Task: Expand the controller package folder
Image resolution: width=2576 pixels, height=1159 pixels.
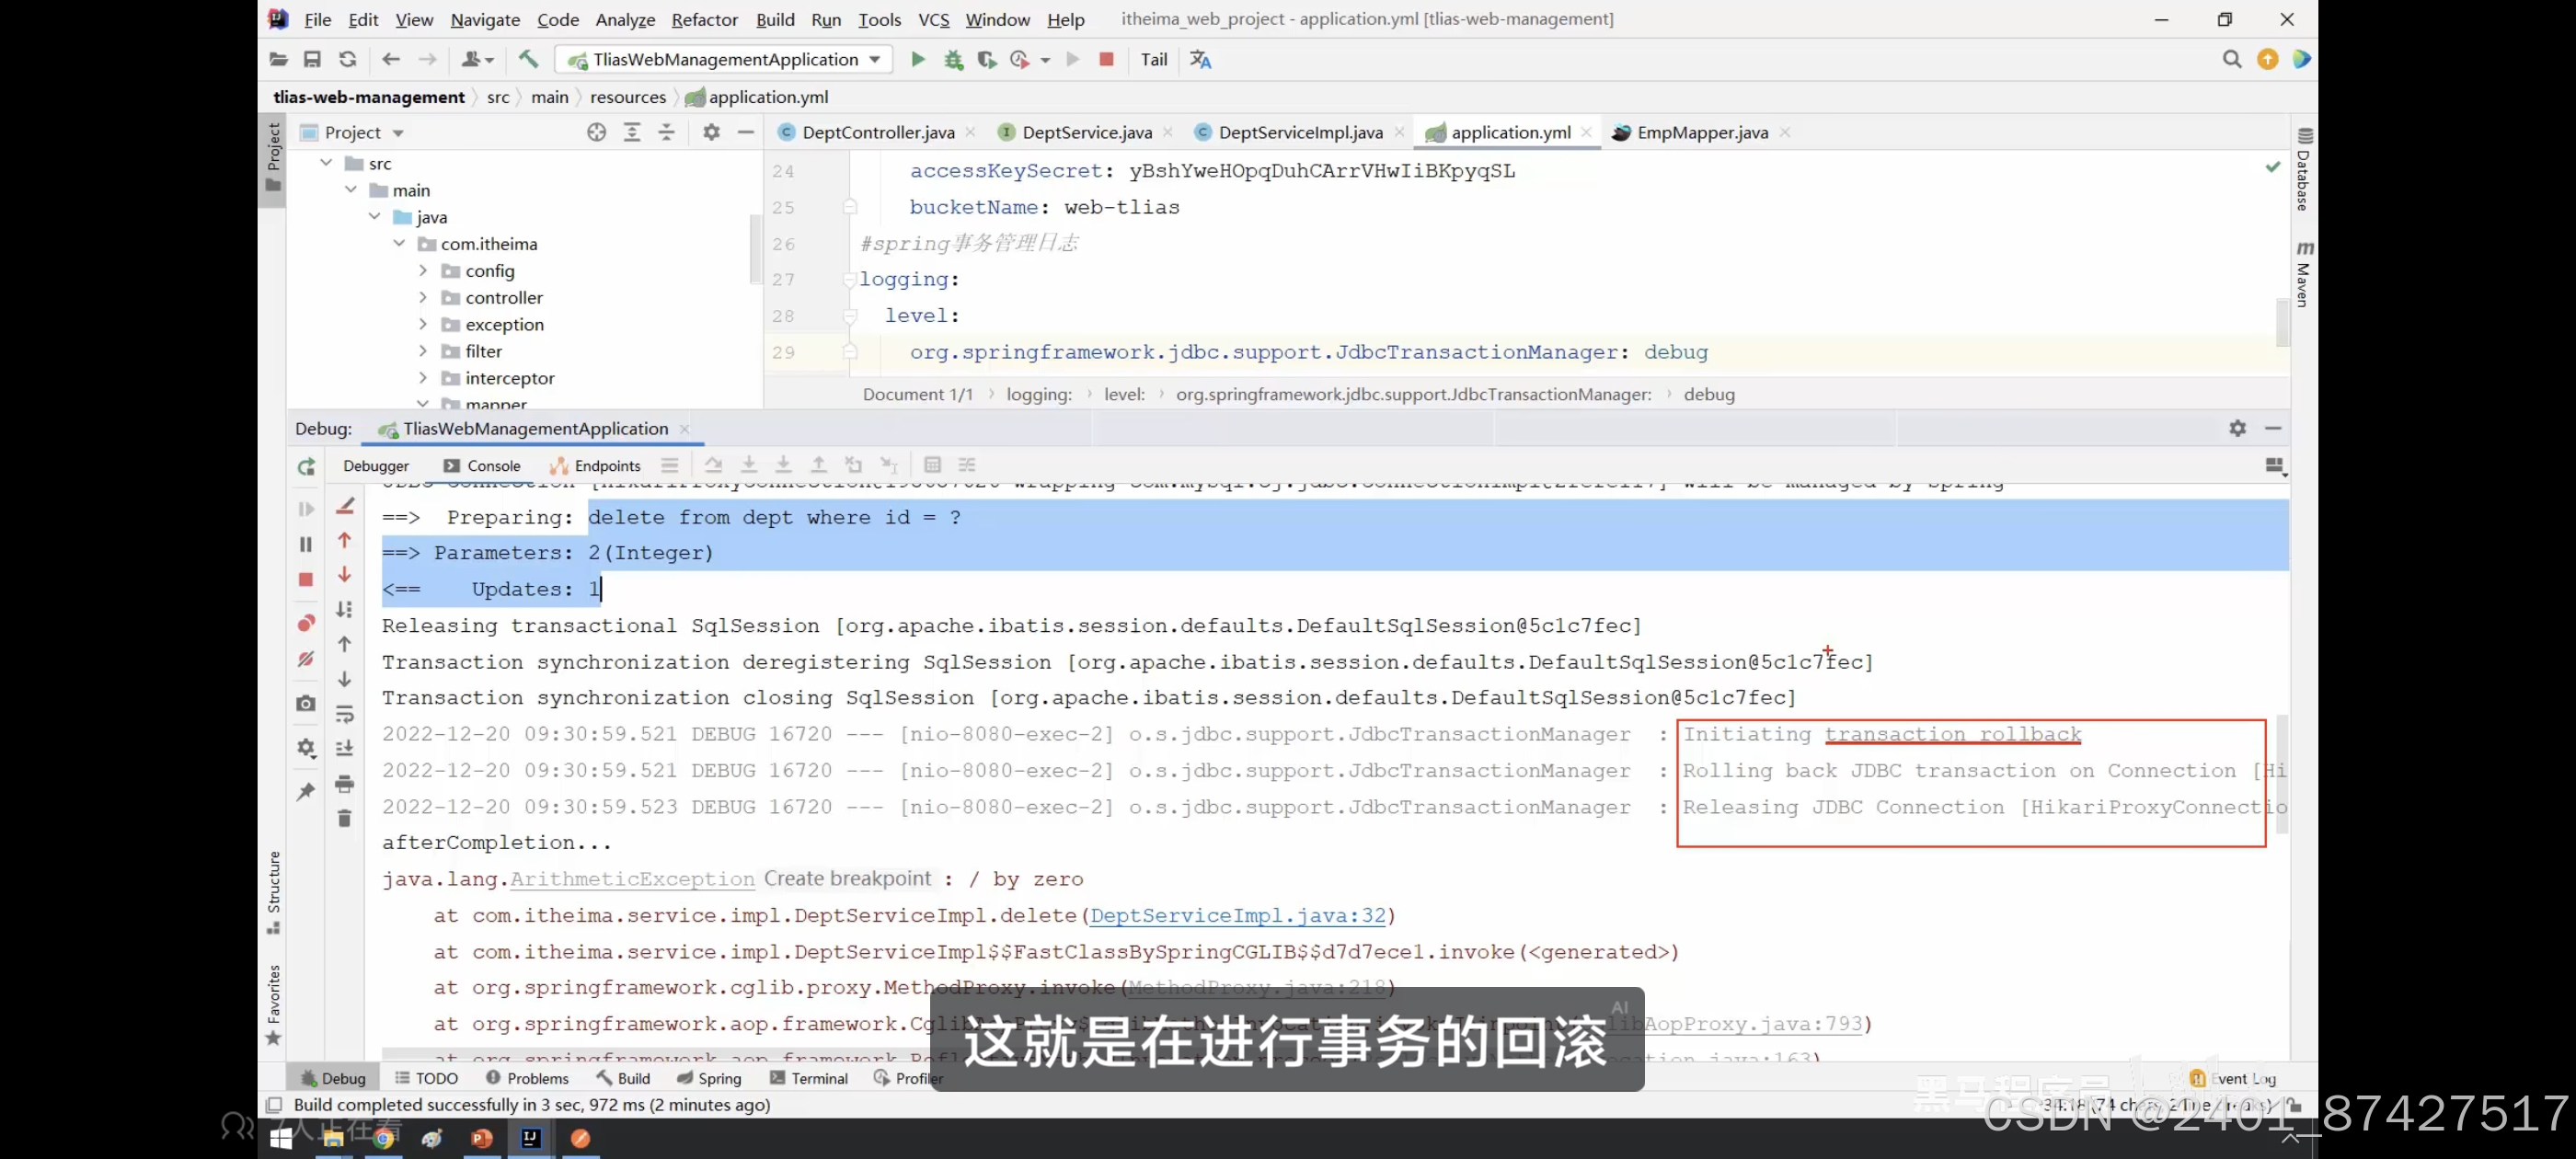Action: tap(422, 298)
